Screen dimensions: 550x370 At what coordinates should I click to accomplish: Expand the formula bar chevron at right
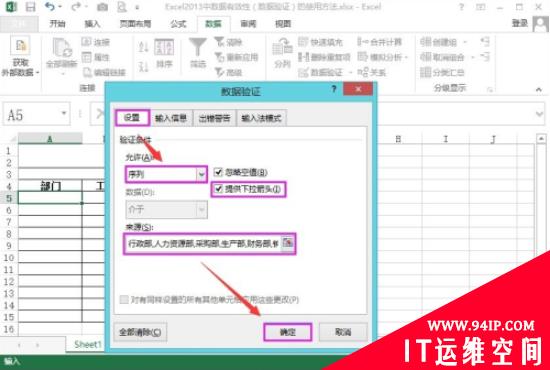point(539,114)
